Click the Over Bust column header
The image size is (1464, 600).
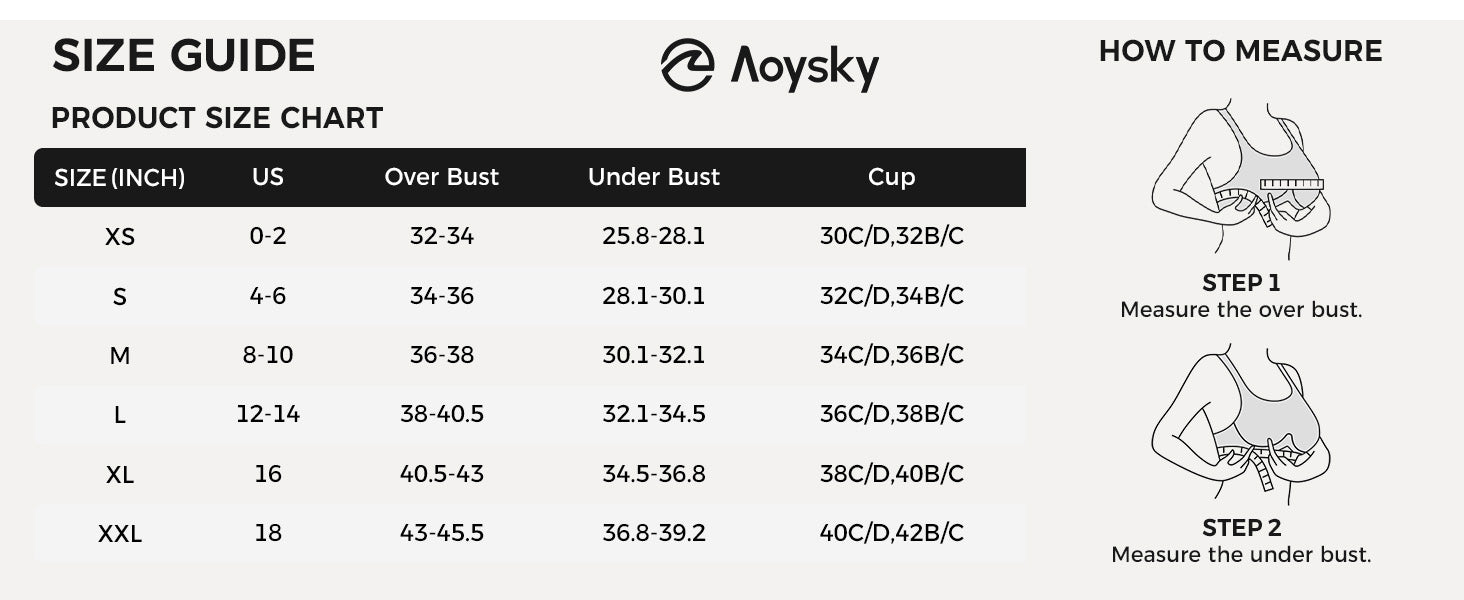tap(441, 177)
